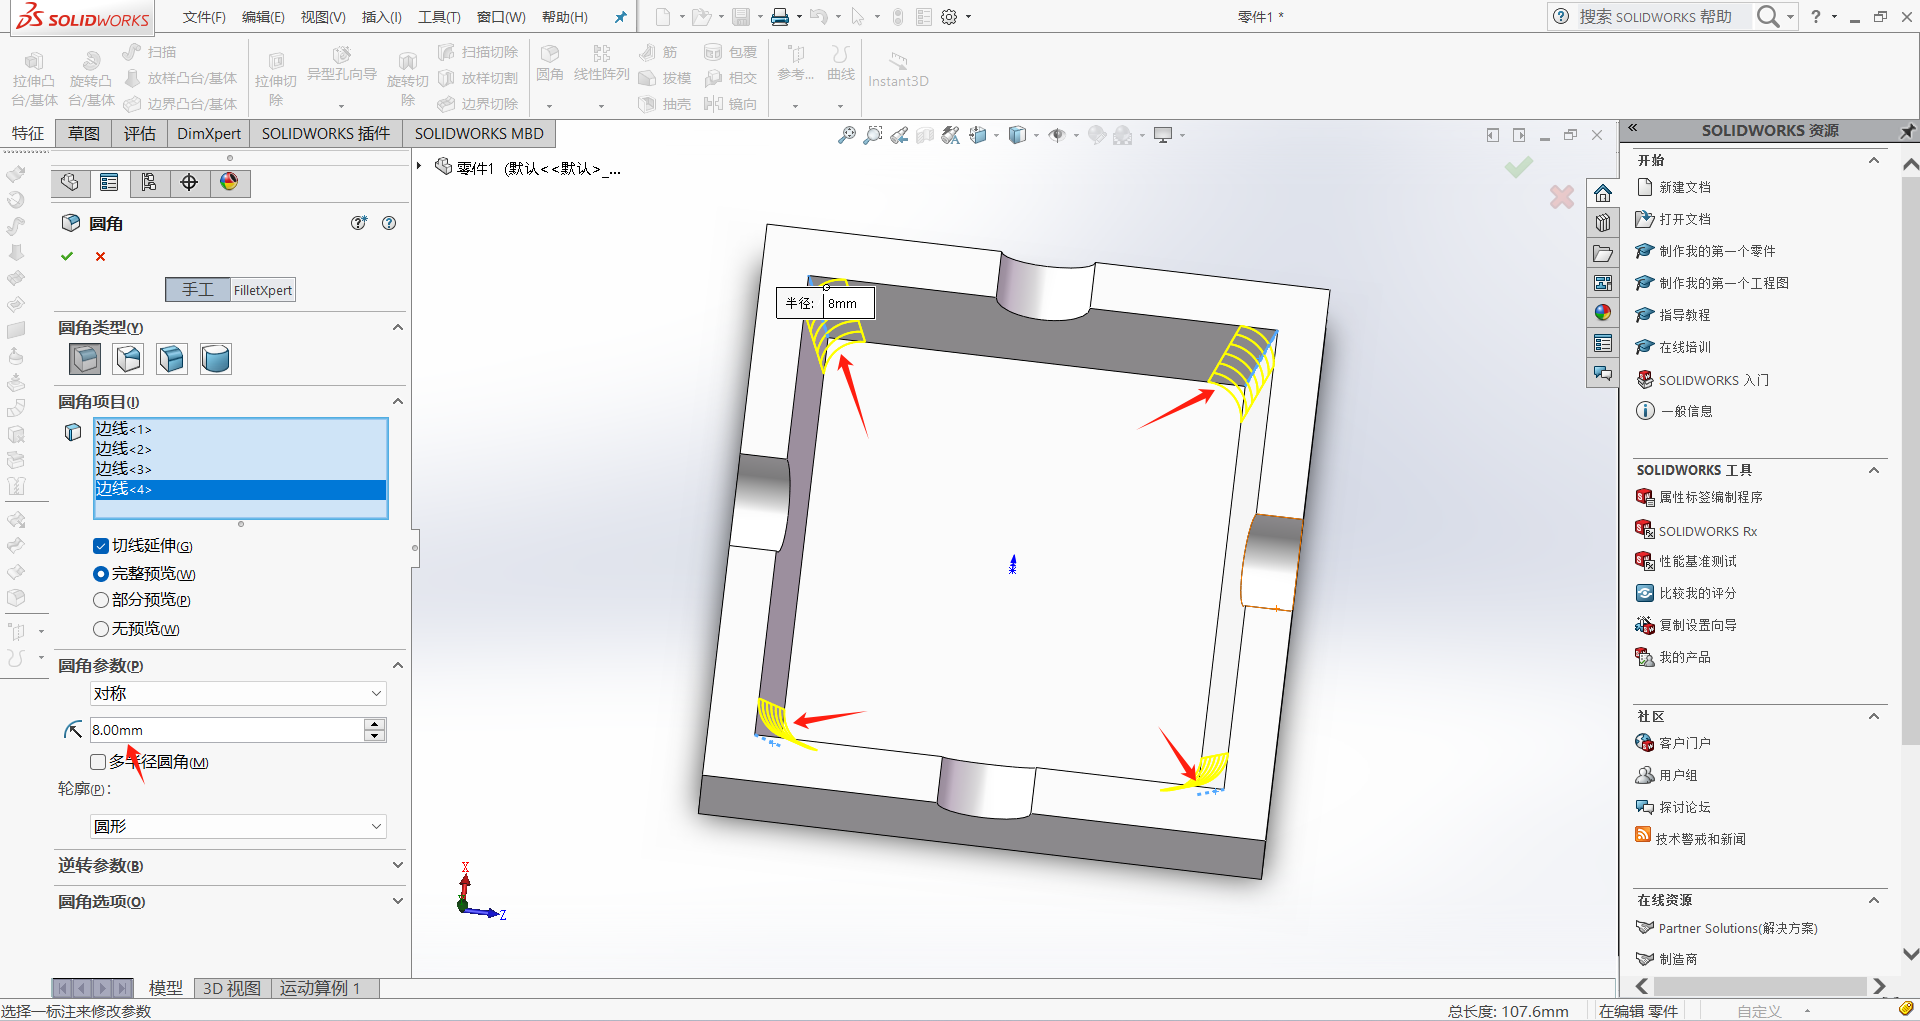1920x1021 pixels.
Task: Open SOLIDWORKS Resources home icon in task pane
Action: point(1603,193)
